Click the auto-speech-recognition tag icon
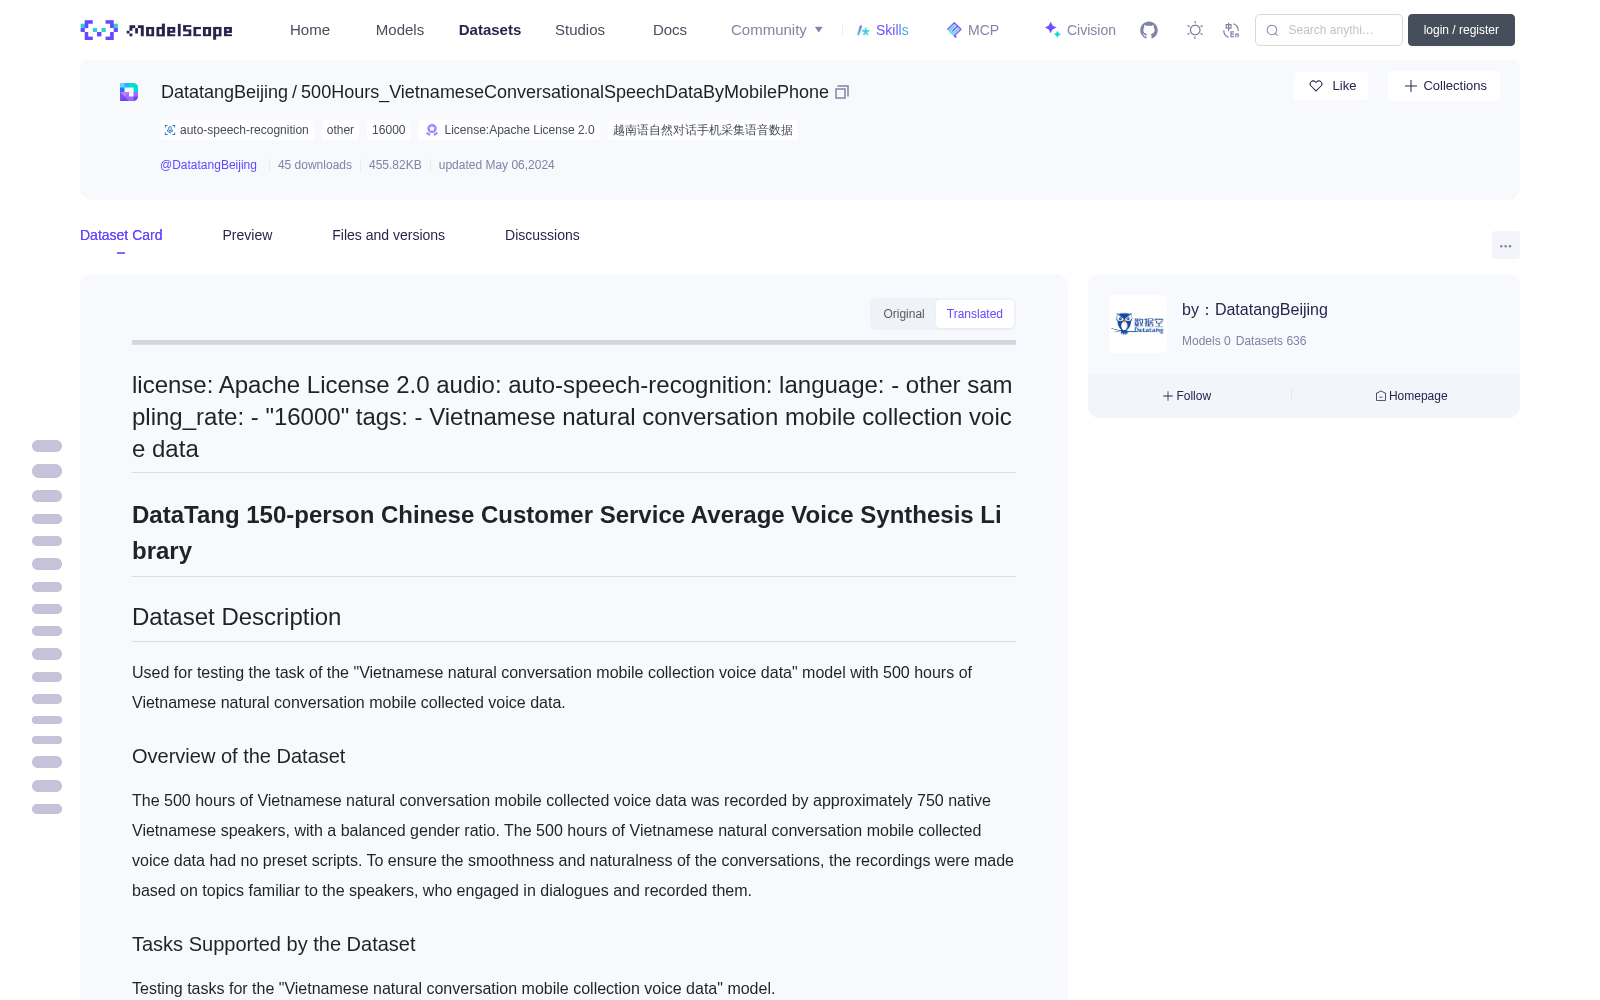 click(170, 130)
